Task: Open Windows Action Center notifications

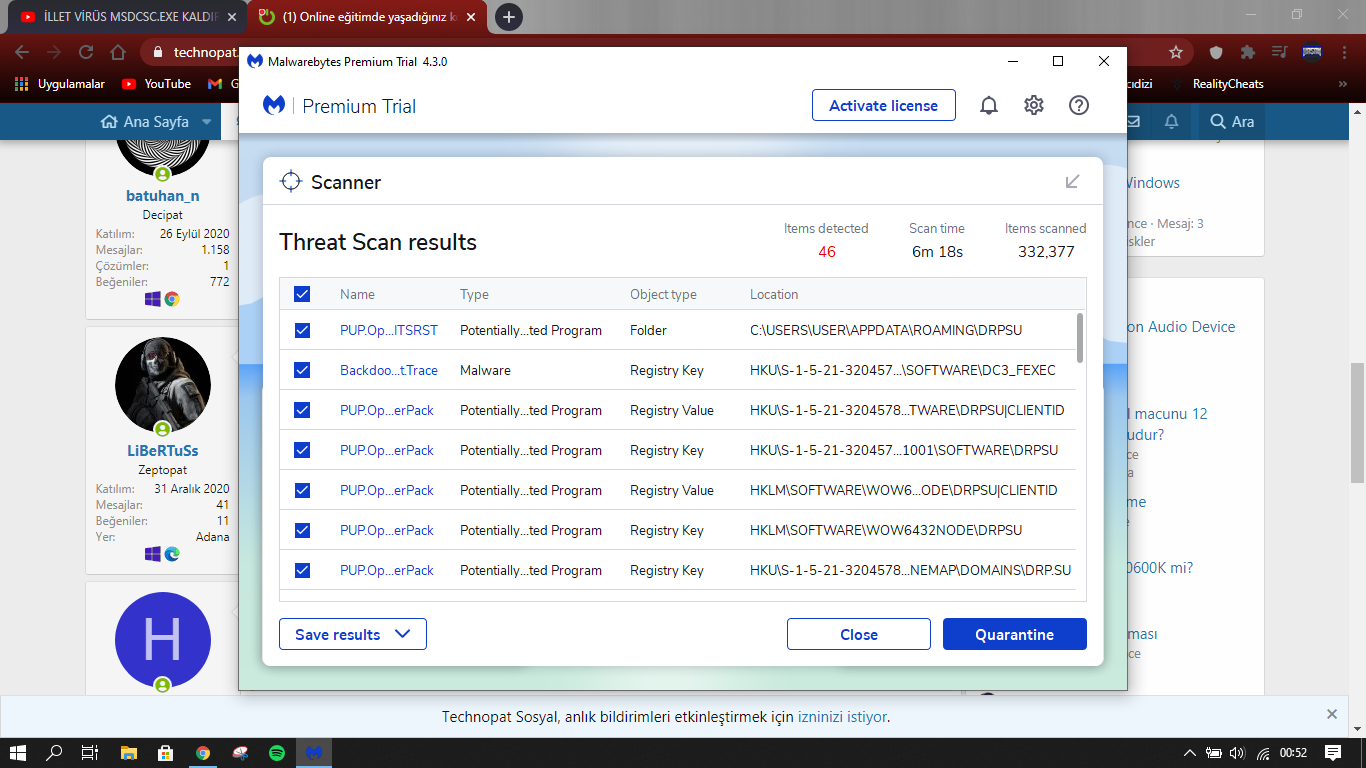Action: tap(1333, 753)
